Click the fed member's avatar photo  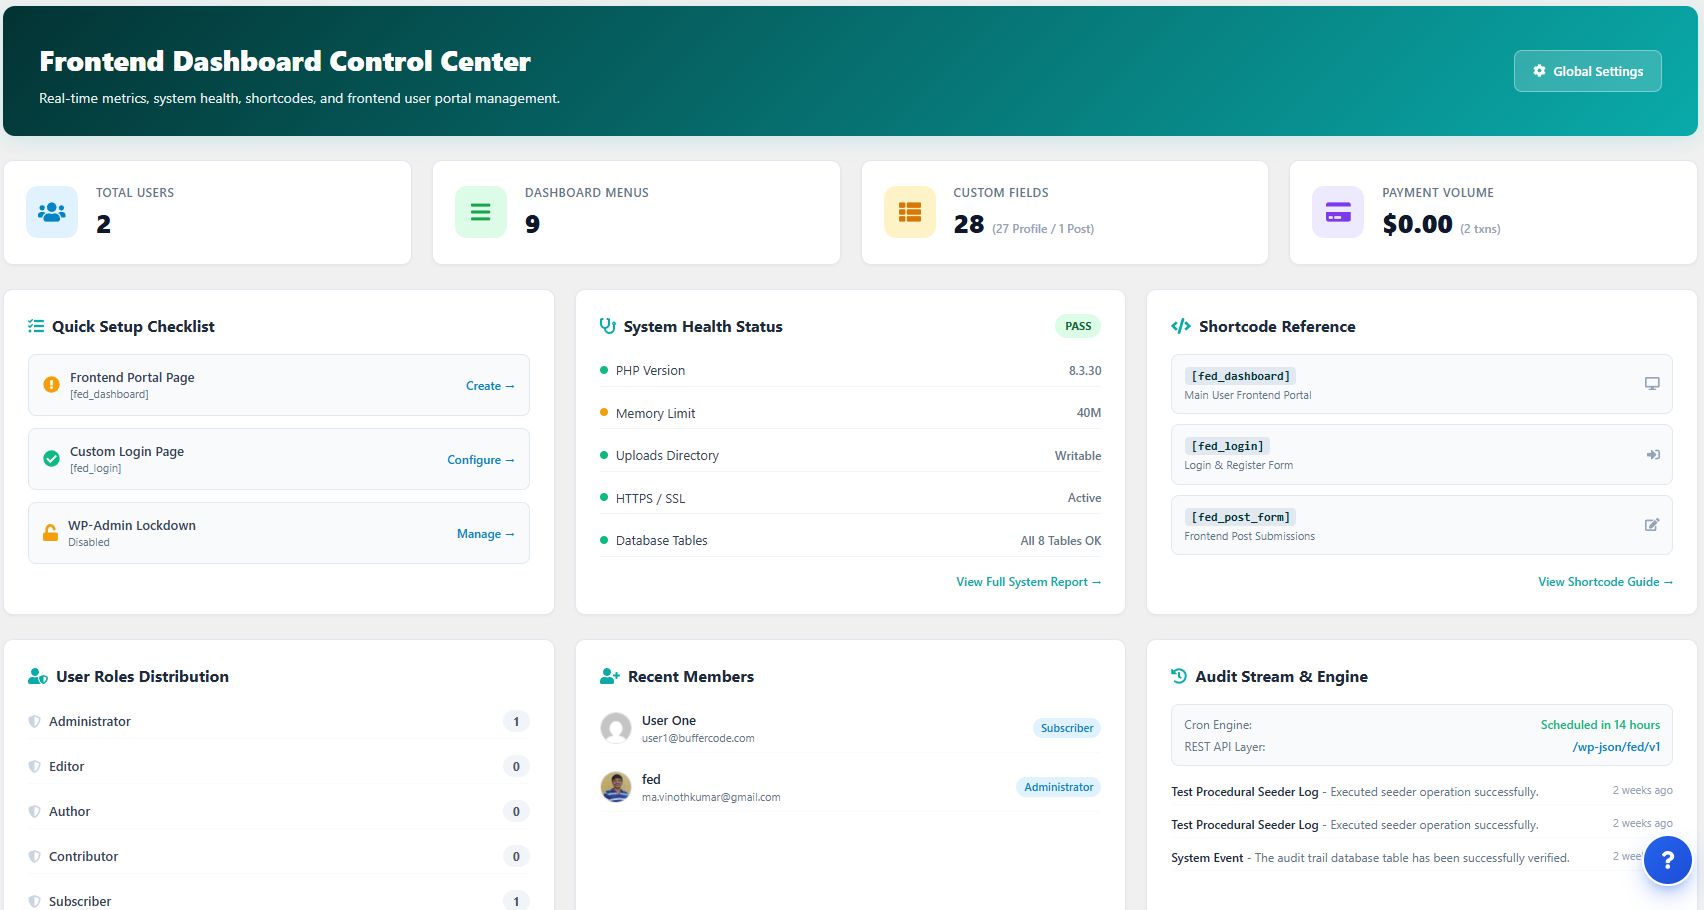pos(616,787)
